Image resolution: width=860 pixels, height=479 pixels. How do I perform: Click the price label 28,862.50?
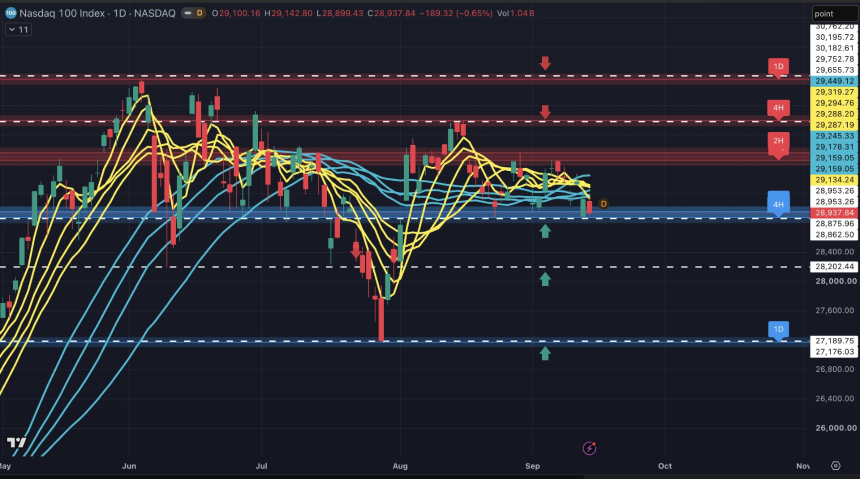pyautogui.click(x=834, y=235)
